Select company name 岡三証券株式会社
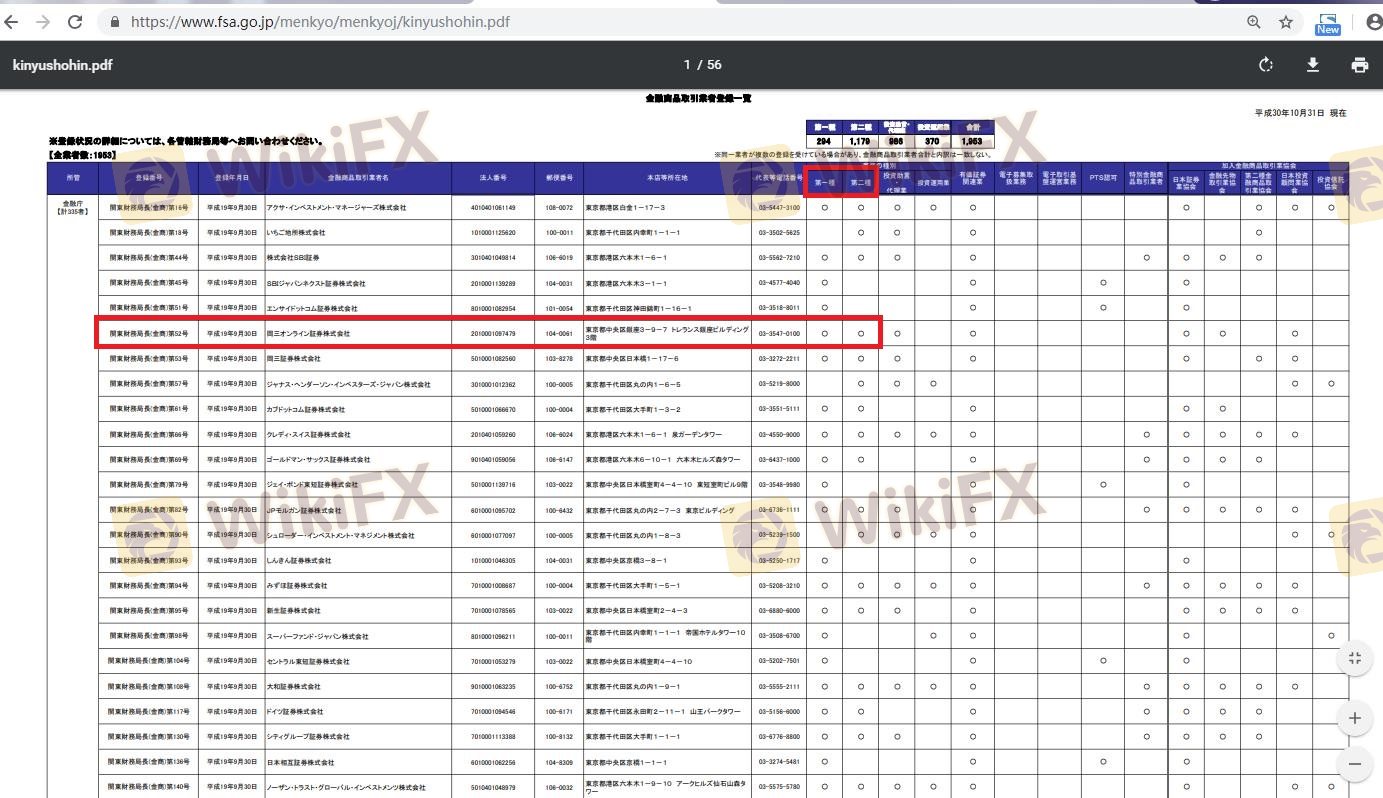Image resolution: width=1383 pixels, height=798 pixels. coord(293,358)
